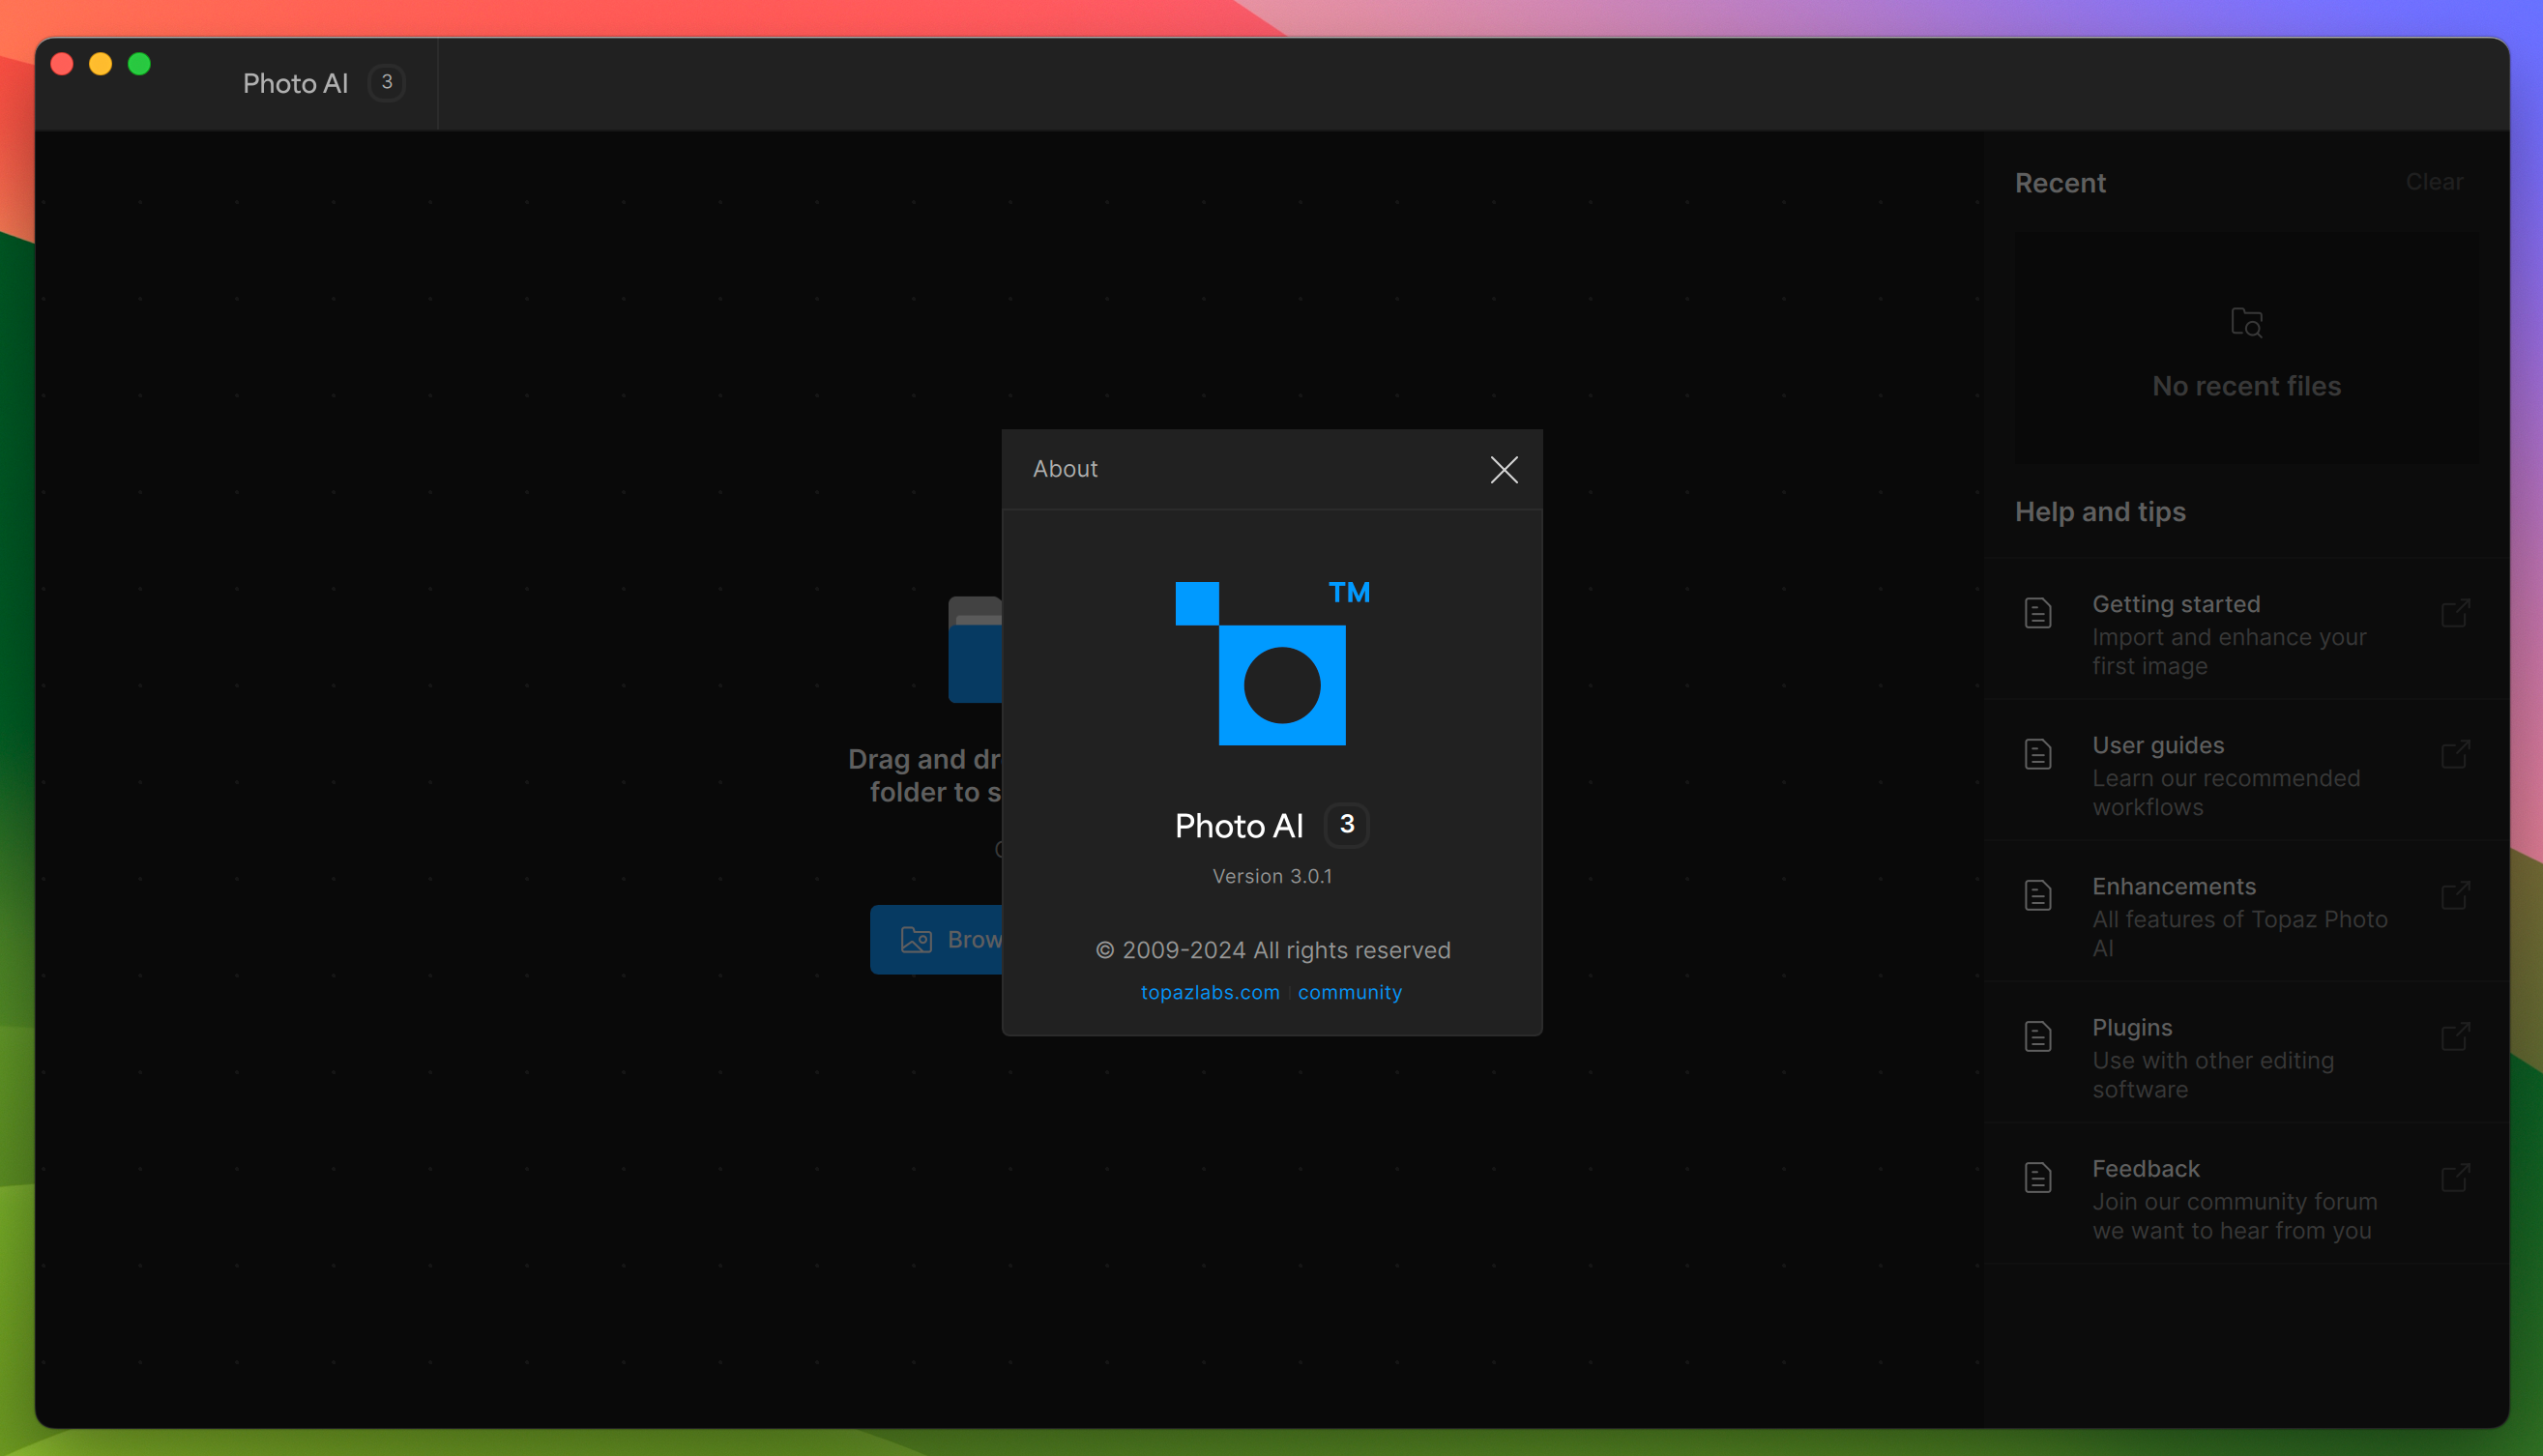Click the Recent heading

click(x=2060, y=183)
